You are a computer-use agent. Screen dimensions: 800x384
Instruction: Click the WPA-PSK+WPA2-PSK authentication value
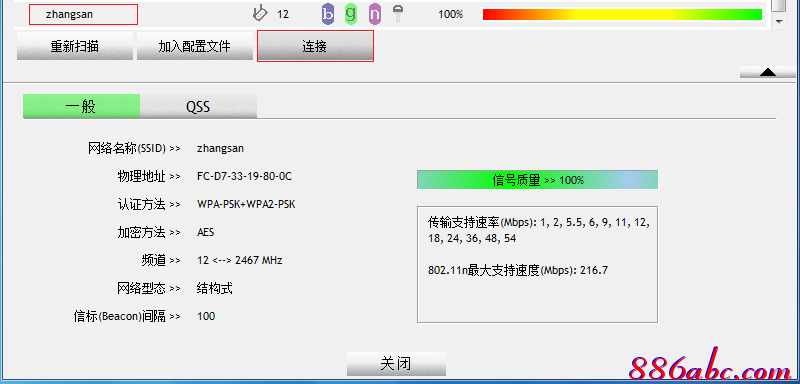(246, 204)
